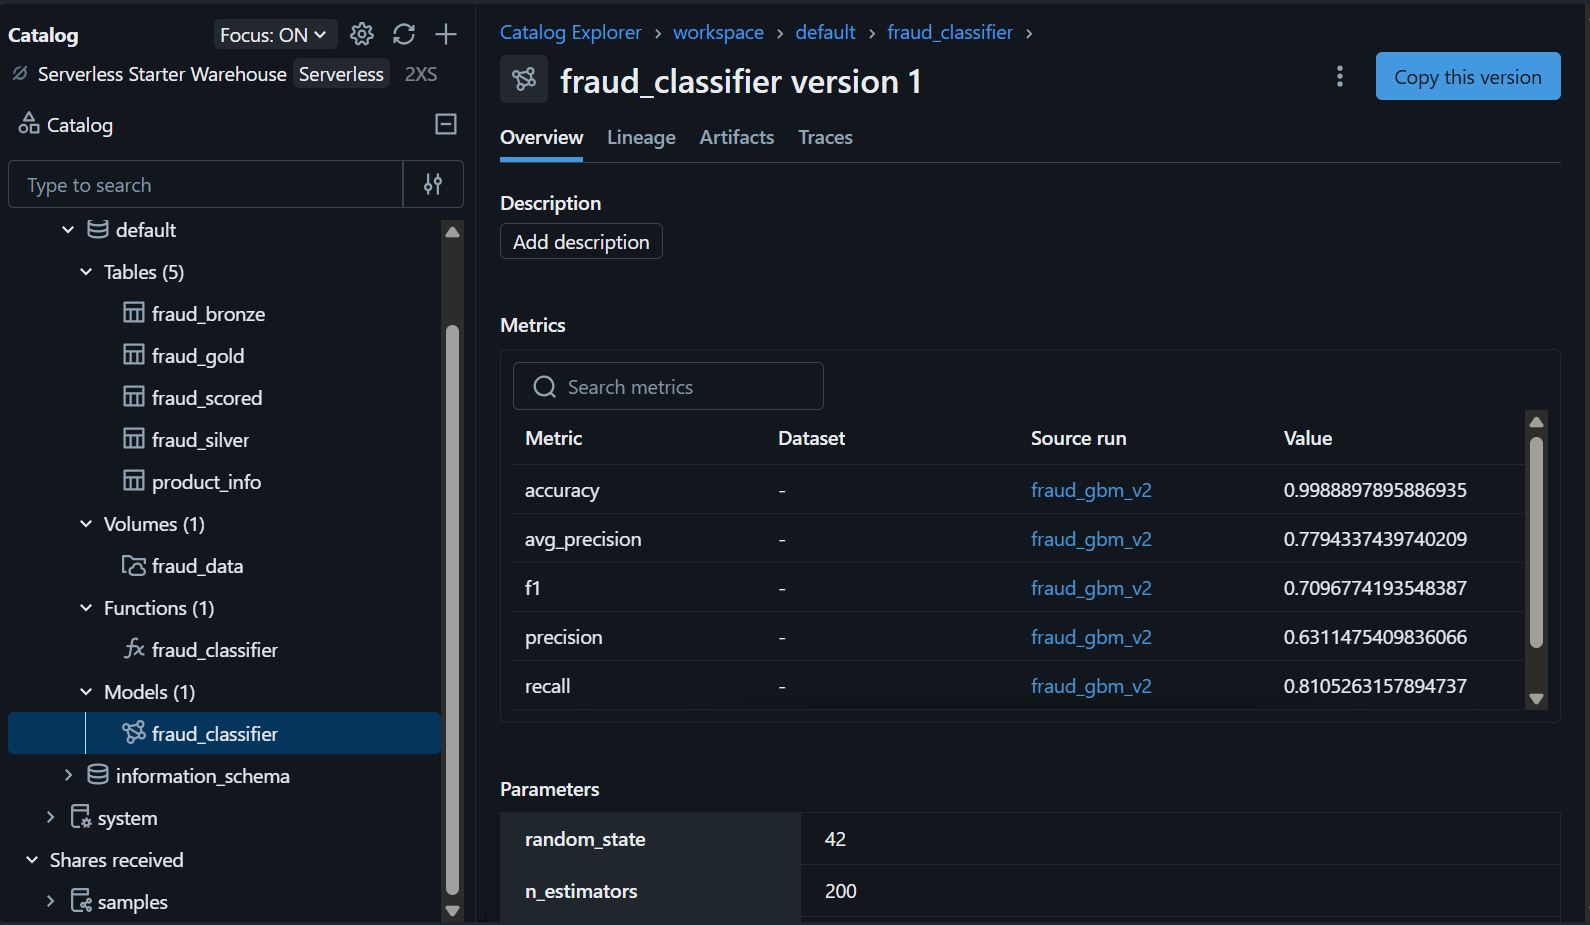The width and height of the screenshot is (1590, 925).
Task: Click the default schema database icon
Action: (98, 229)
